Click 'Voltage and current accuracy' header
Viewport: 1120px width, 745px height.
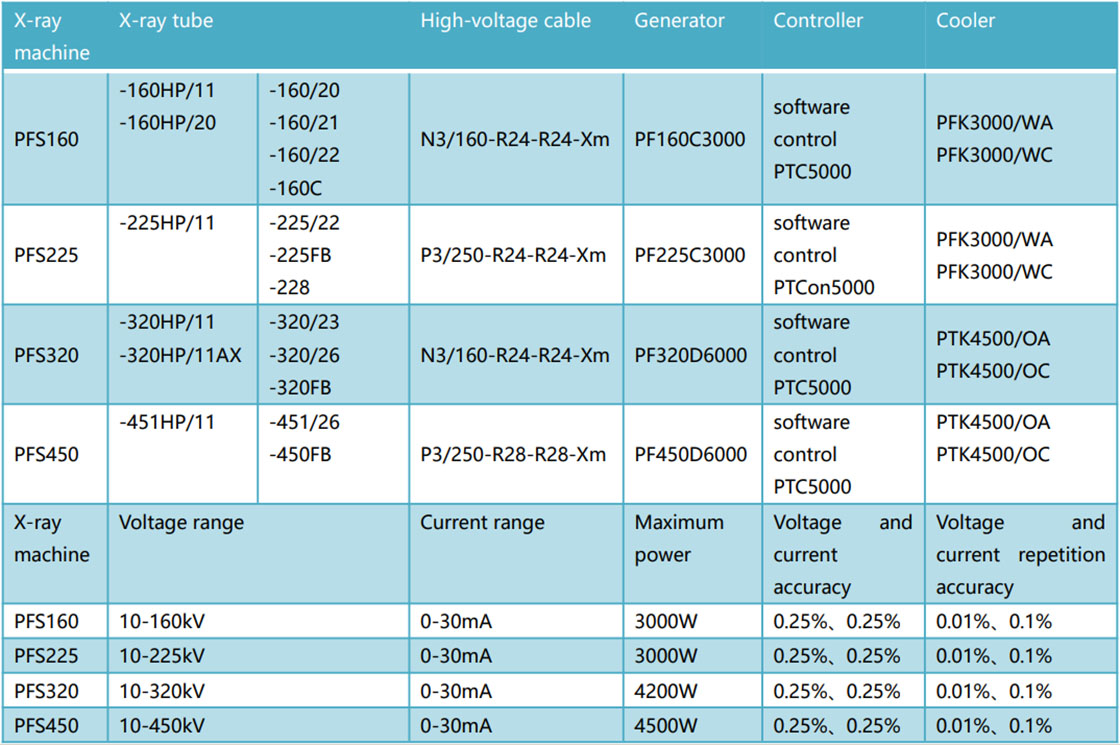coord(843,554)
